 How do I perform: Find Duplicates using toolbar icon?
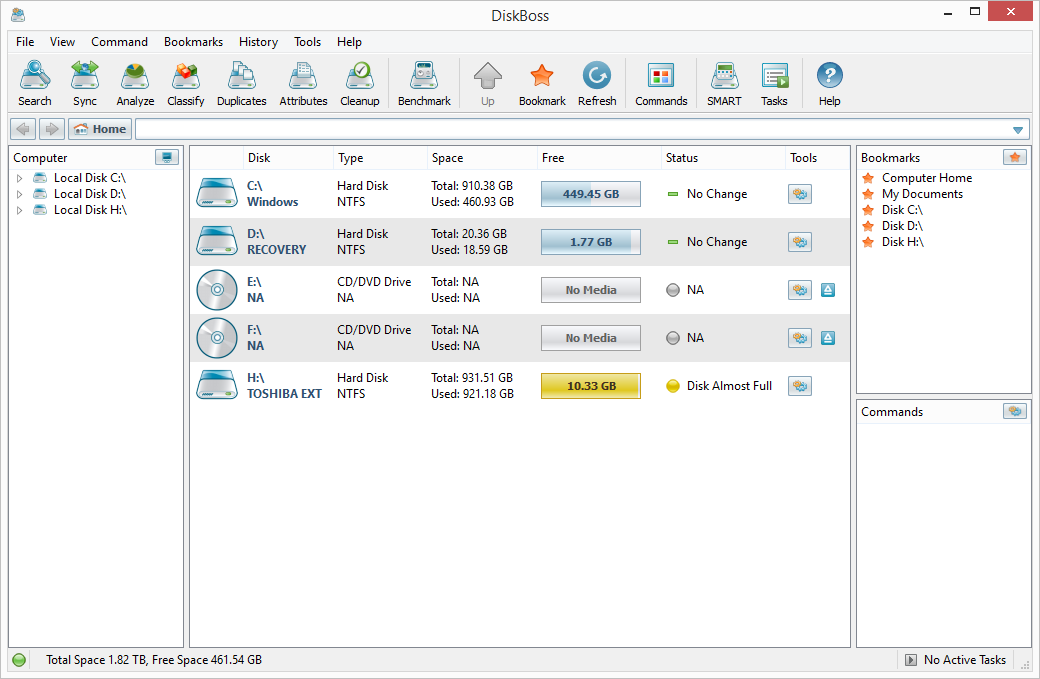pyautogui.click(x=241, y=84)
